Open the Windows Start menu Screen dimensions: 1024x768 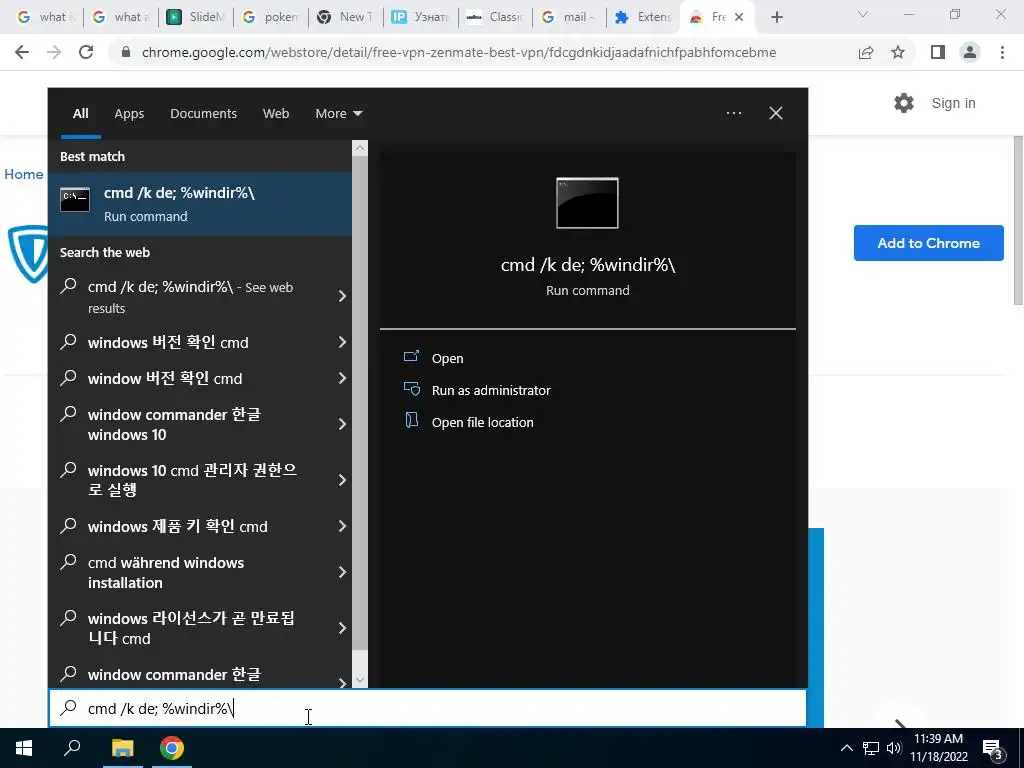pyautogui.click(x=24, y=748)
